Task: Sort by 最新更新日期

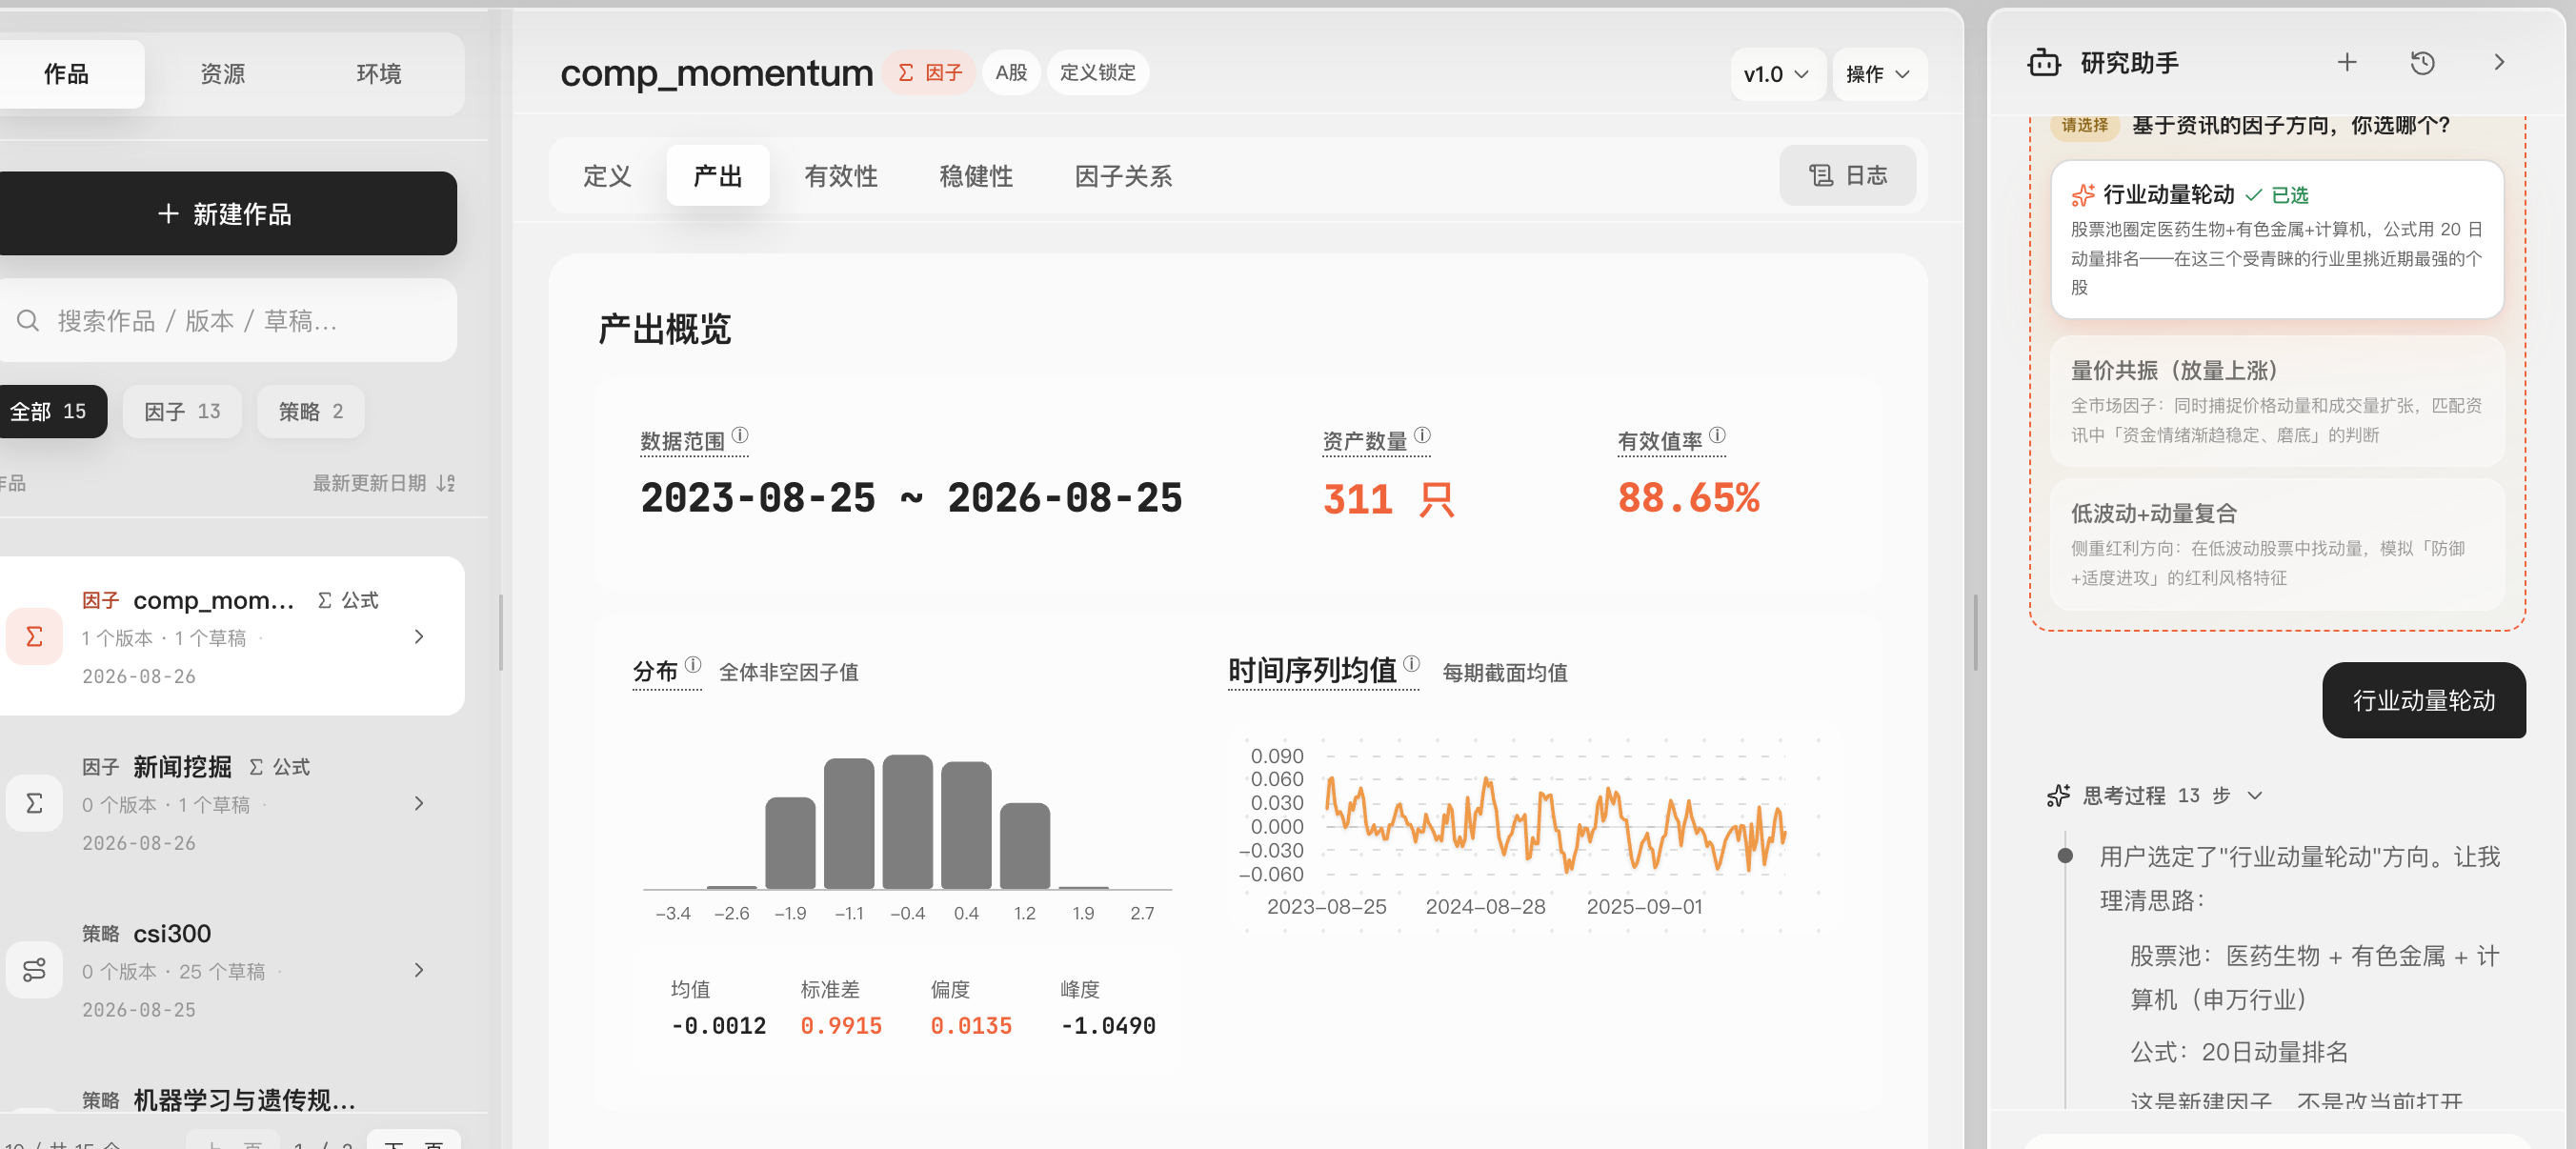Action: point(383,484)
